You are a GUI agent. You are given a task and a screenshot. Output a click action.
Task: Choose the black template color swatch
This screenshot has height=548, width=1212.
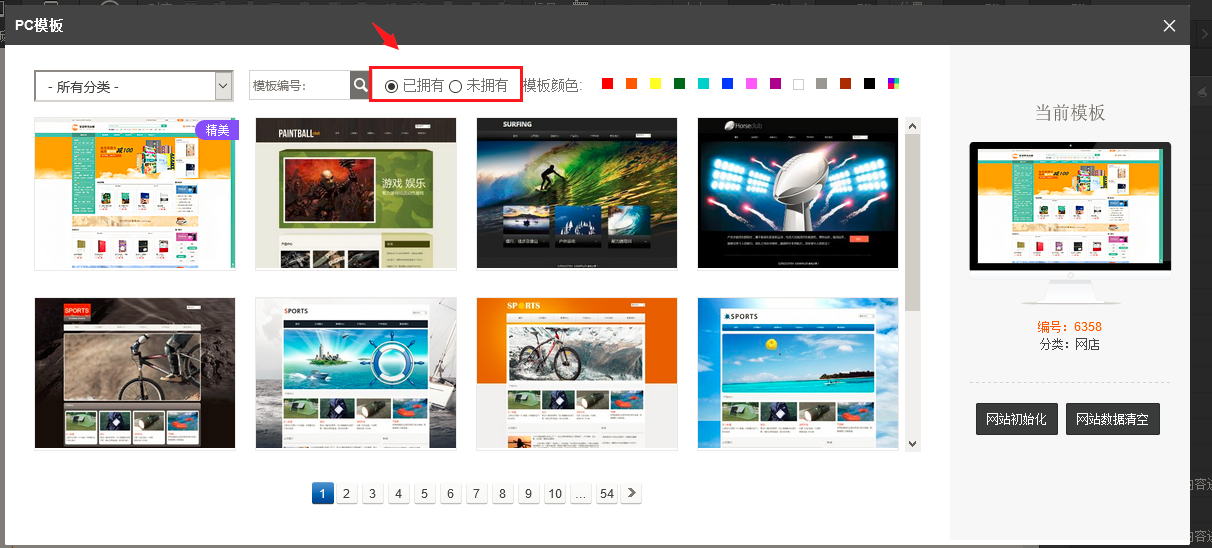tap(870, 84)
